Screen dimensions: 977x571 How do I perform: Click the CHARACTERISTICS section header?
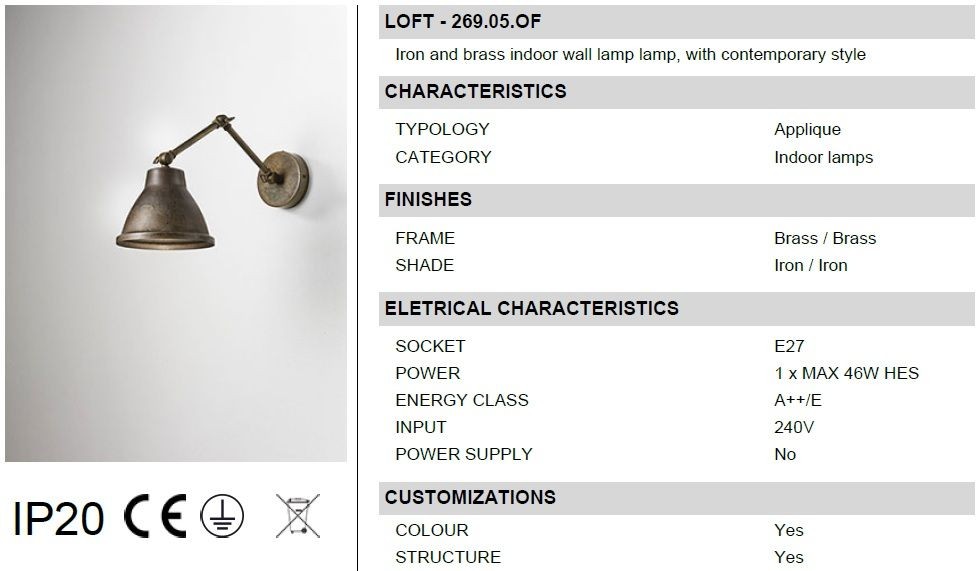point(676,92)
